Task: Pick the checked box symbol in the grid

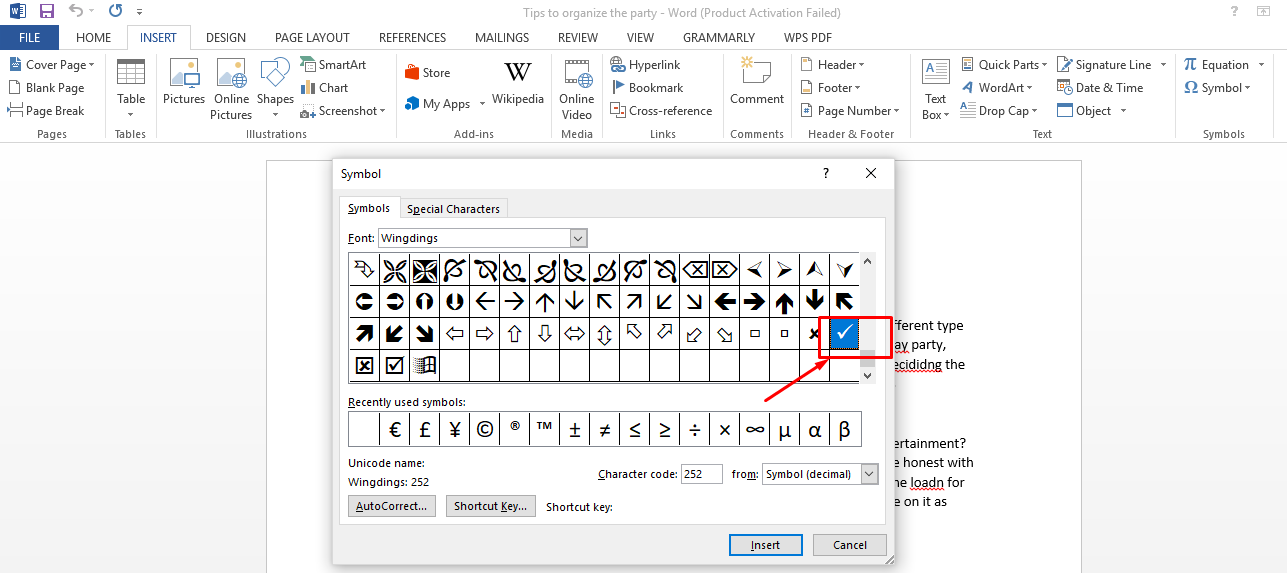Action: point(395,365)
